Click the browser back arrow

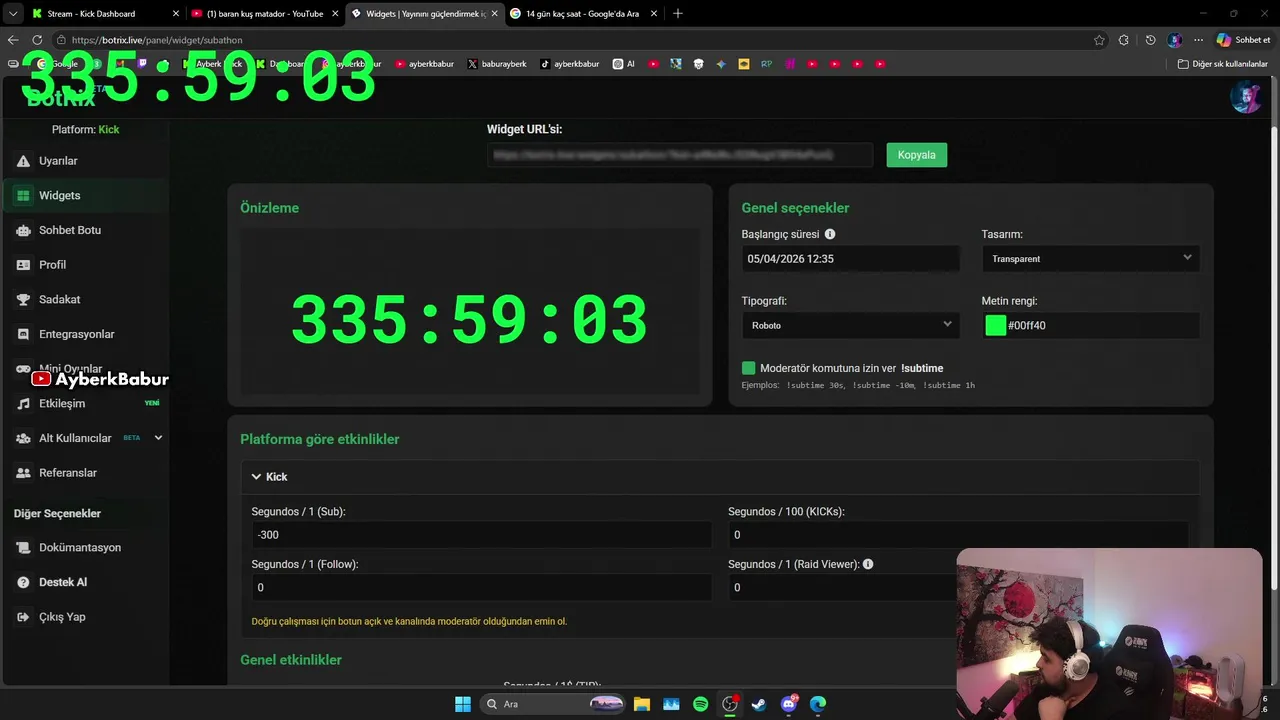click(13, 40)
